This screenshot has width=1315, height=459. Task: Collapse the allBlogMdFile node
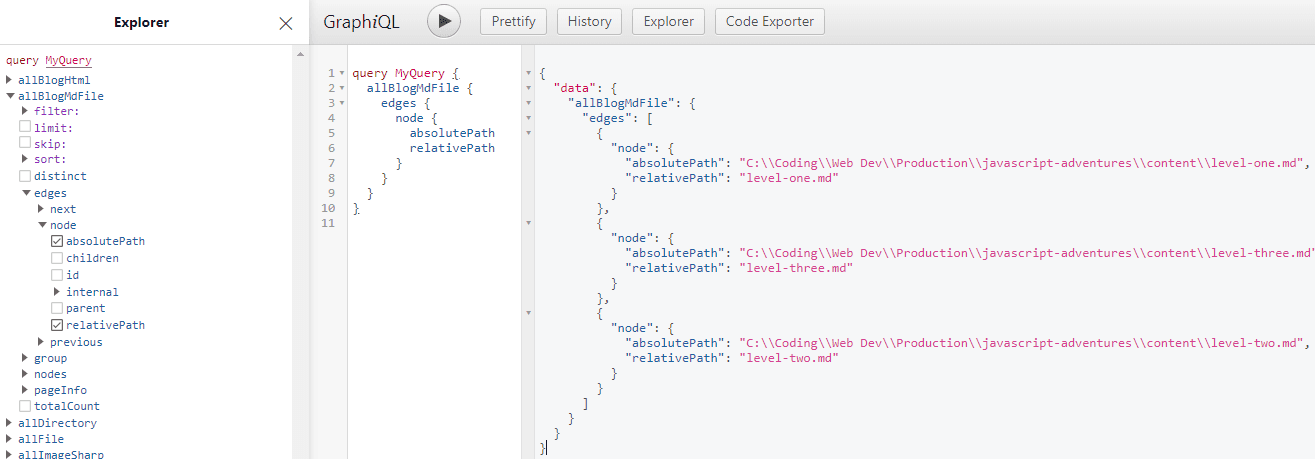(10, 96)
